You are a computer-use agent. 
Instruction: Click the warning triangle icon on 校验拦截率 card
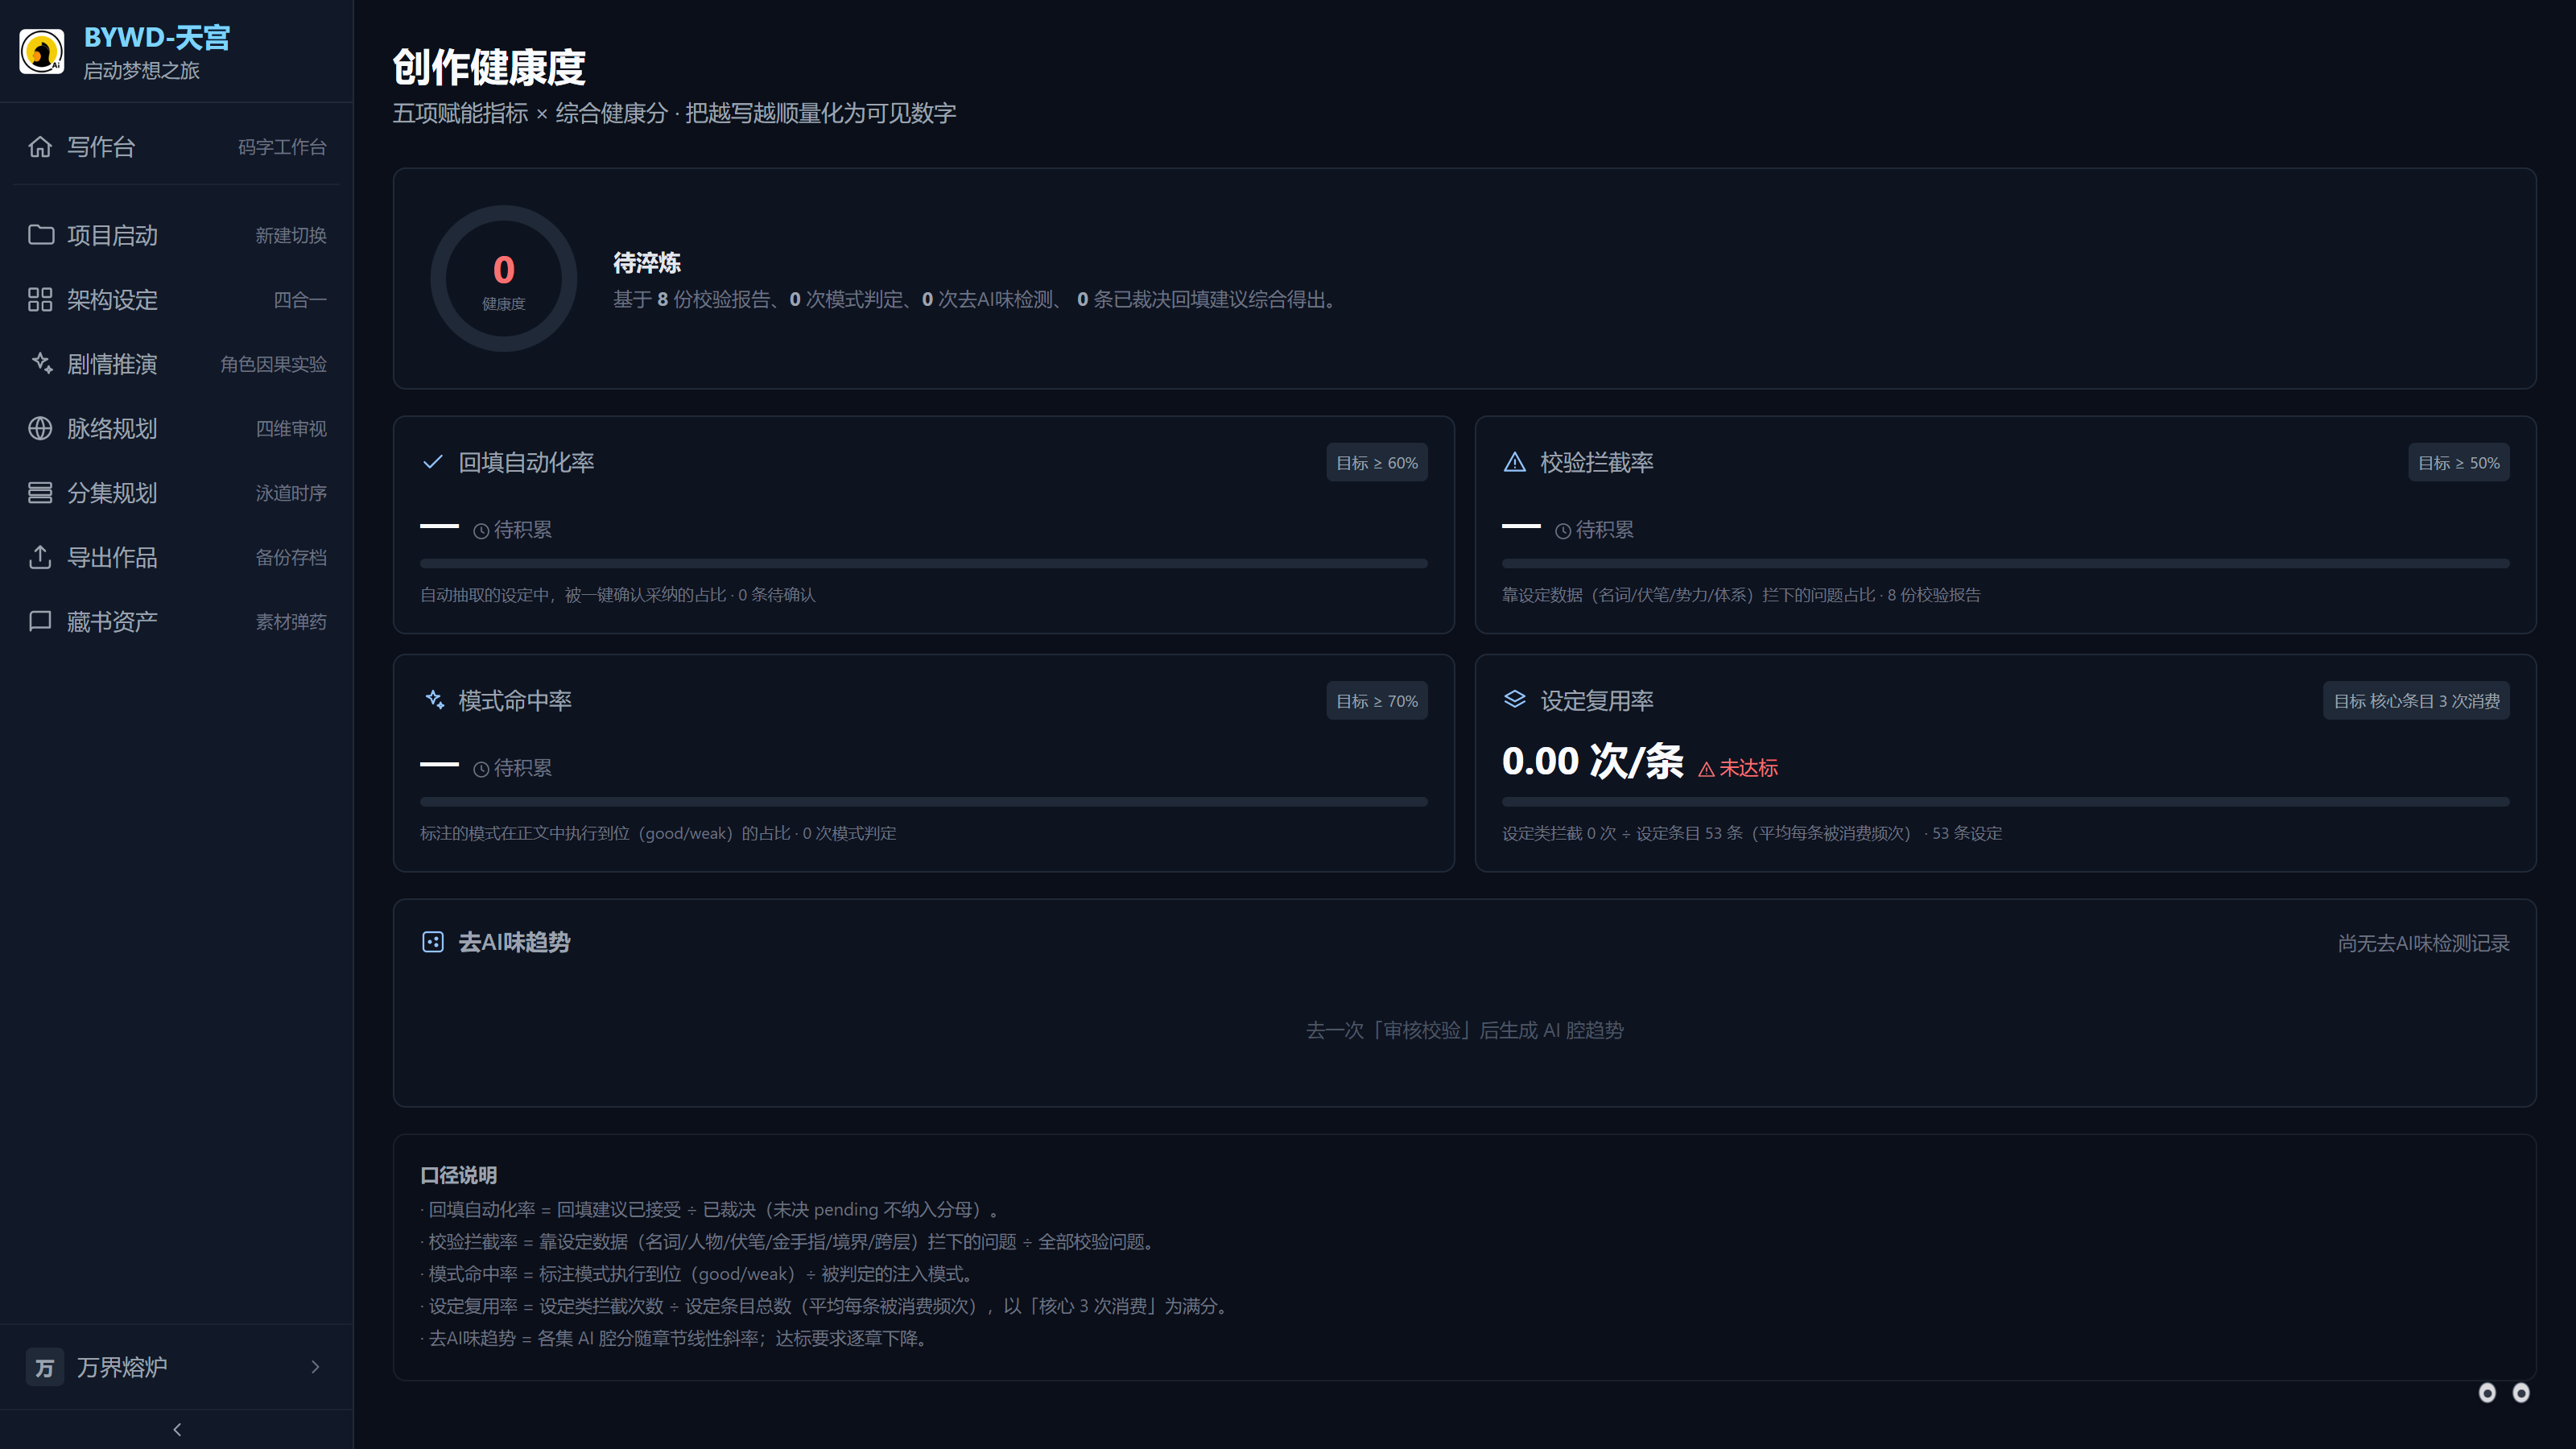(x=1515, y=462)
